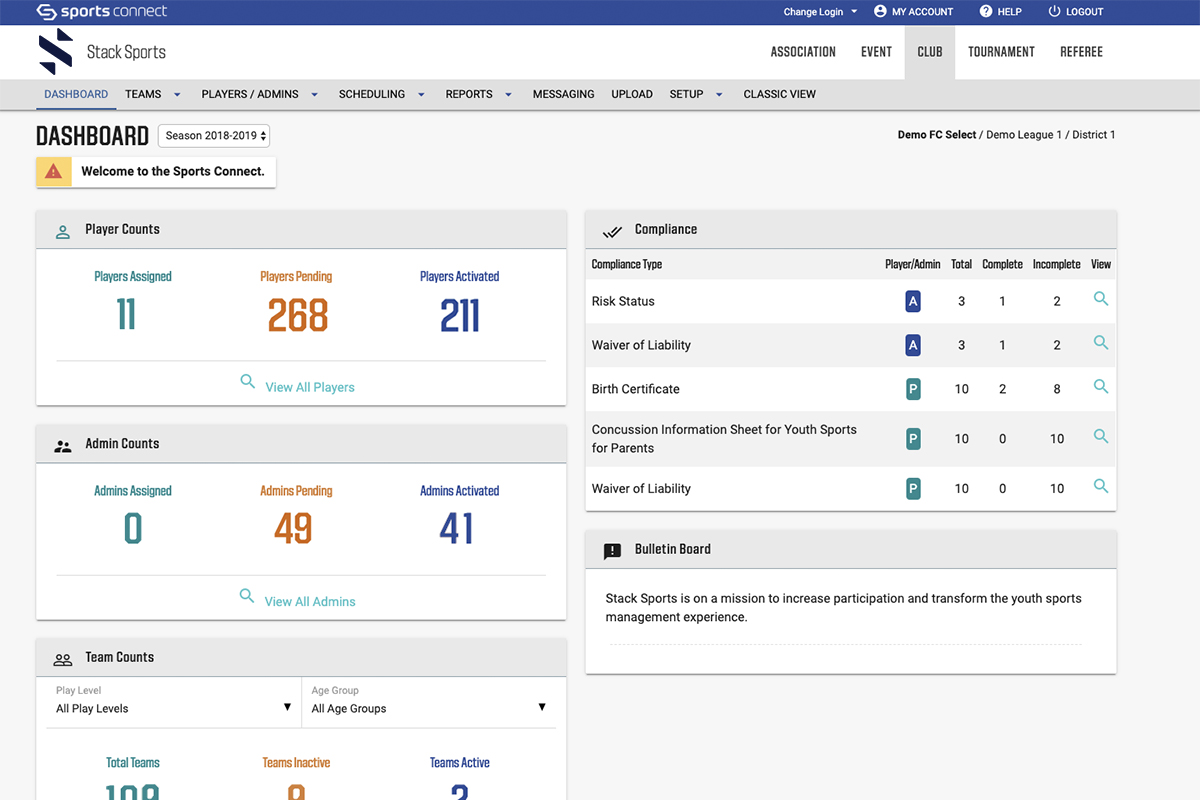The width and height of the screenshot is (1200, 800).
Task: Open Classic View
Action: click(x=780, y=94)
